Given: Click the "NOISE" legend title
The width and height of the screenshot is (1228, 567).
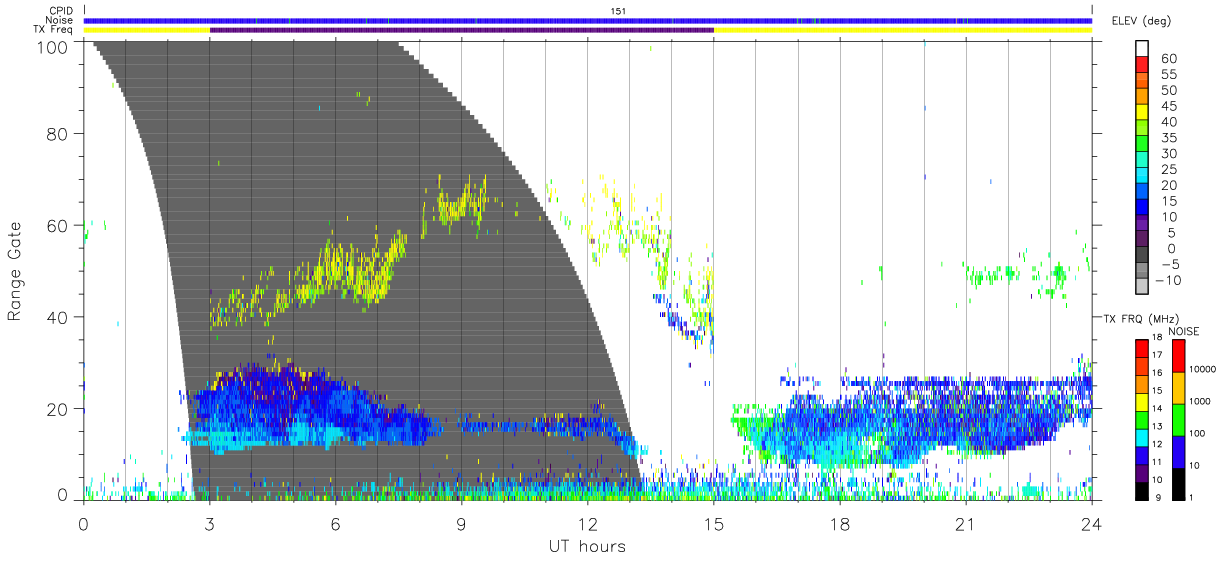Looking at the screenshot, I should tap(1184, 331).
